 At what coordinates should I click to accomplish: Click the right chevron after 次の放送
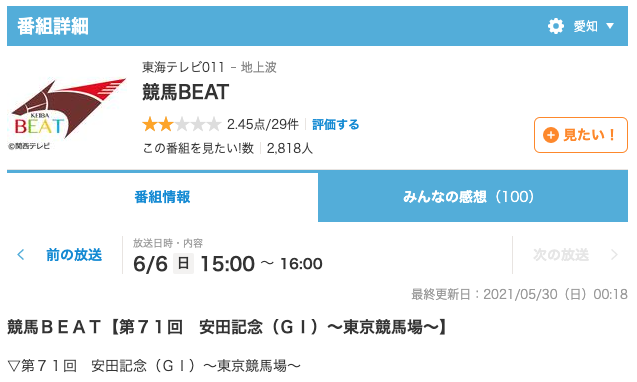tap(614, 255)
